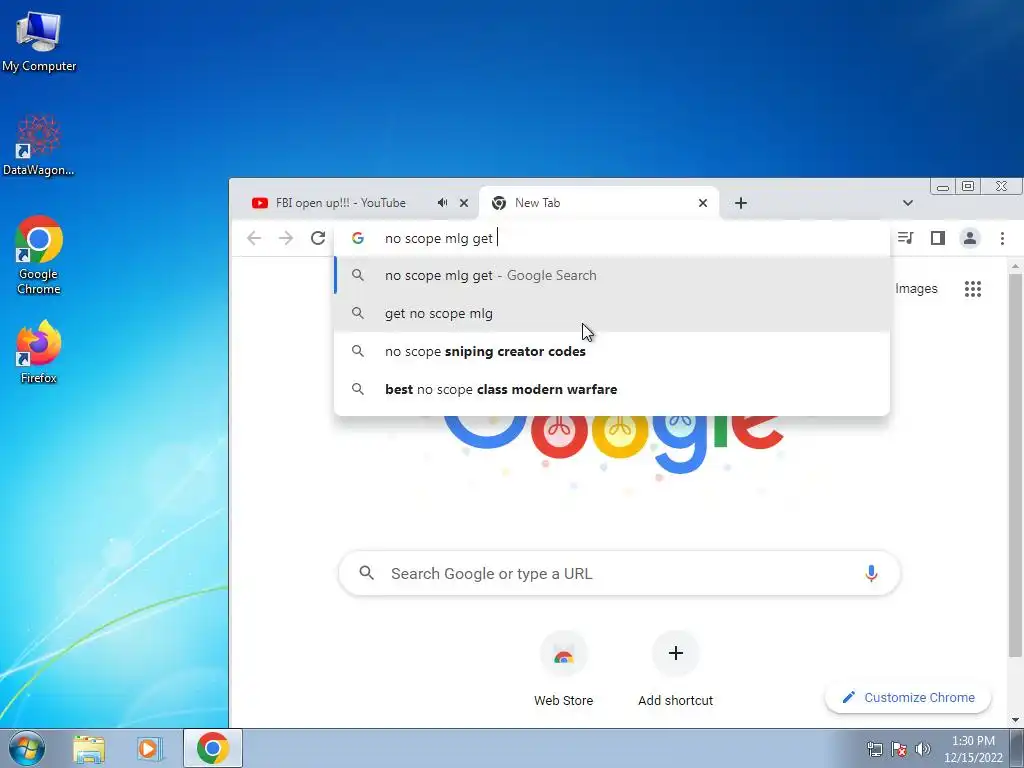The height and width of the screenshot is (768, 1024).
Task: Choose 'get no scope mlg' suggestion
Action: (x=612, y=313)
